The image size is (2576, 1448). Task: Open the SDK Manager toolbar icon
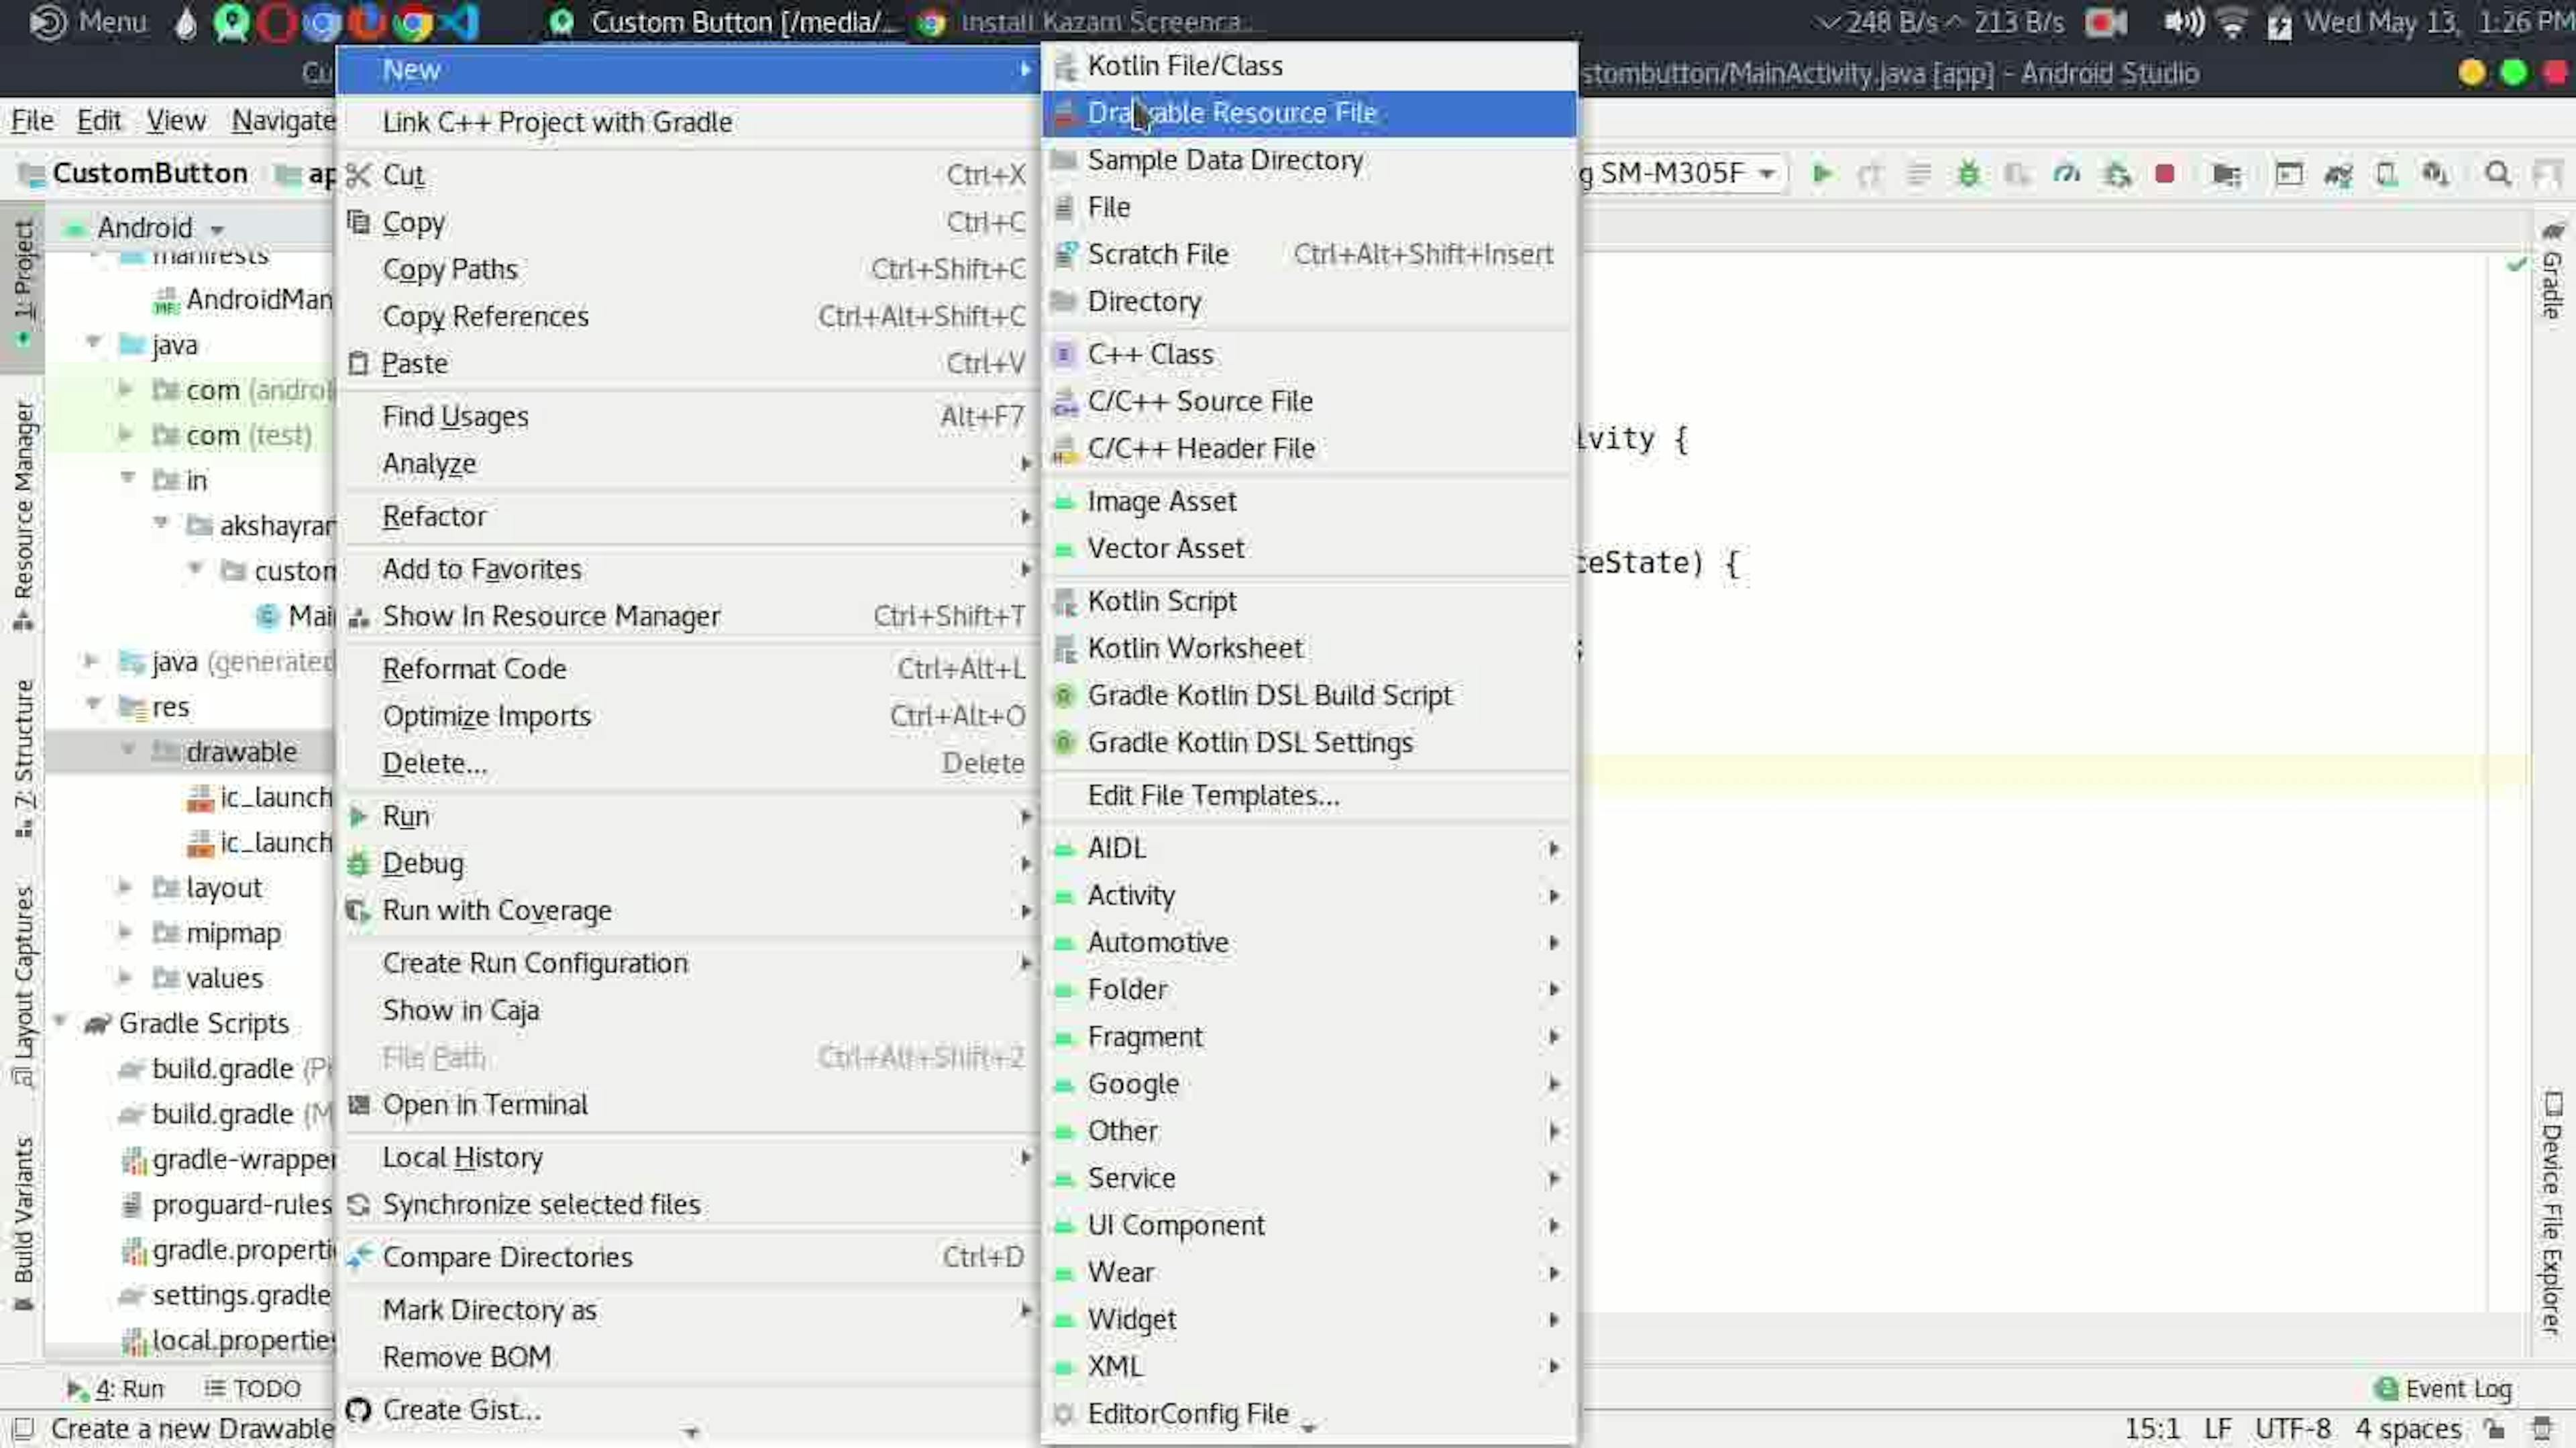[2436, 174]
